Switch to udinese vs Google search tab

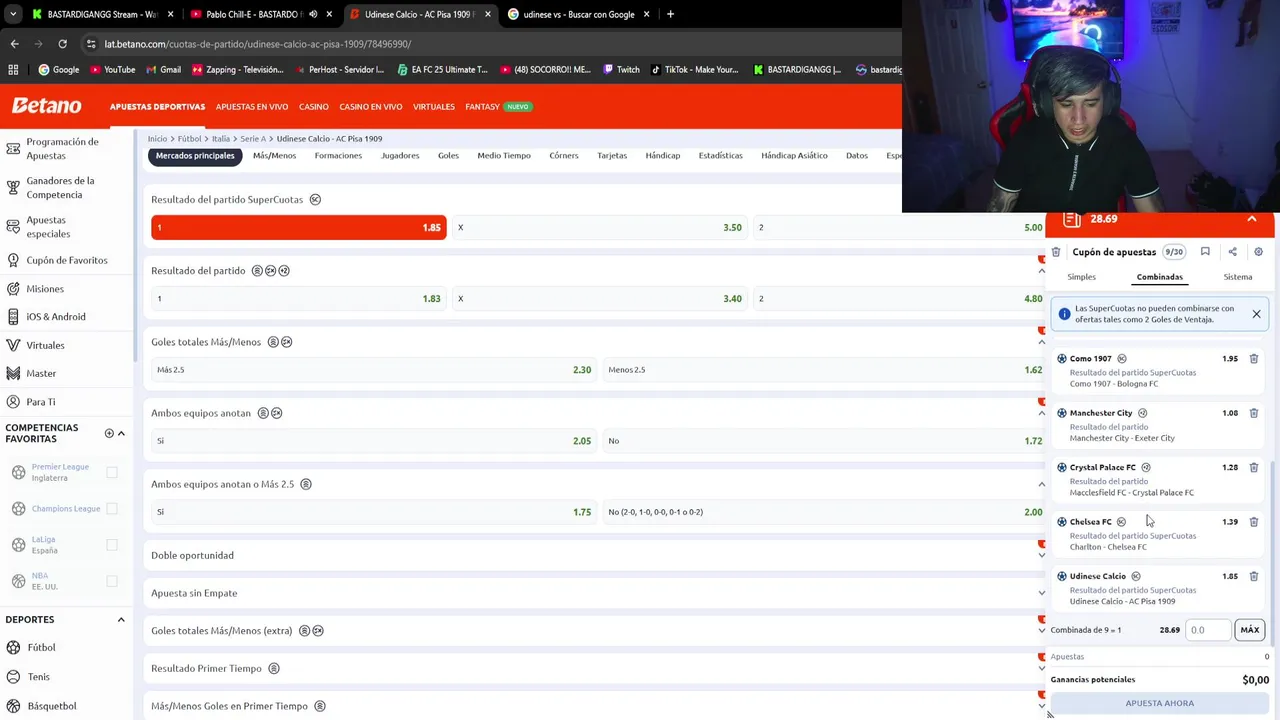(578, 14)
